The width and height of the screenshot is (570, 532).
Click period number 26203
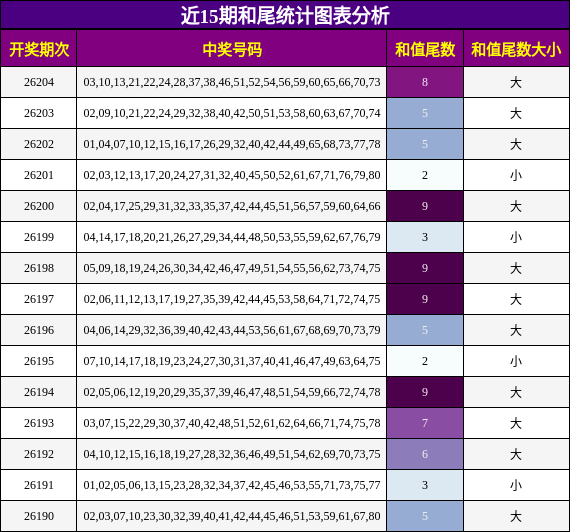point(39,113)
